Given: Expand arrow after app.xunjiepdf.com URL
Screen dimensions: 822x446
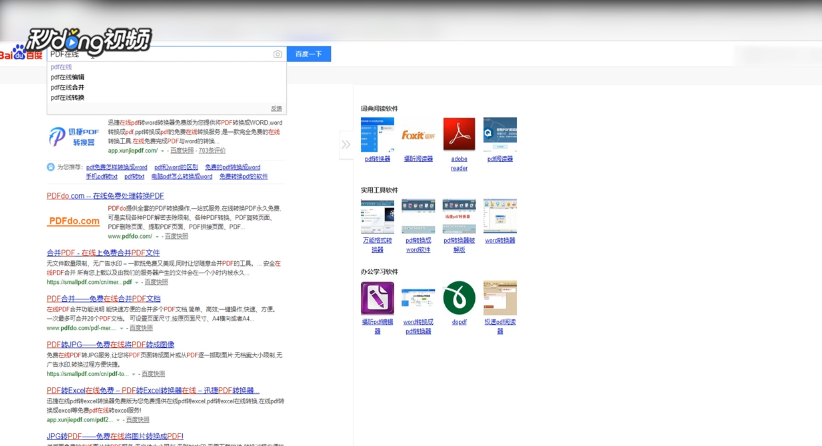Looking at the screenshot, I should (x=163, y=151).
